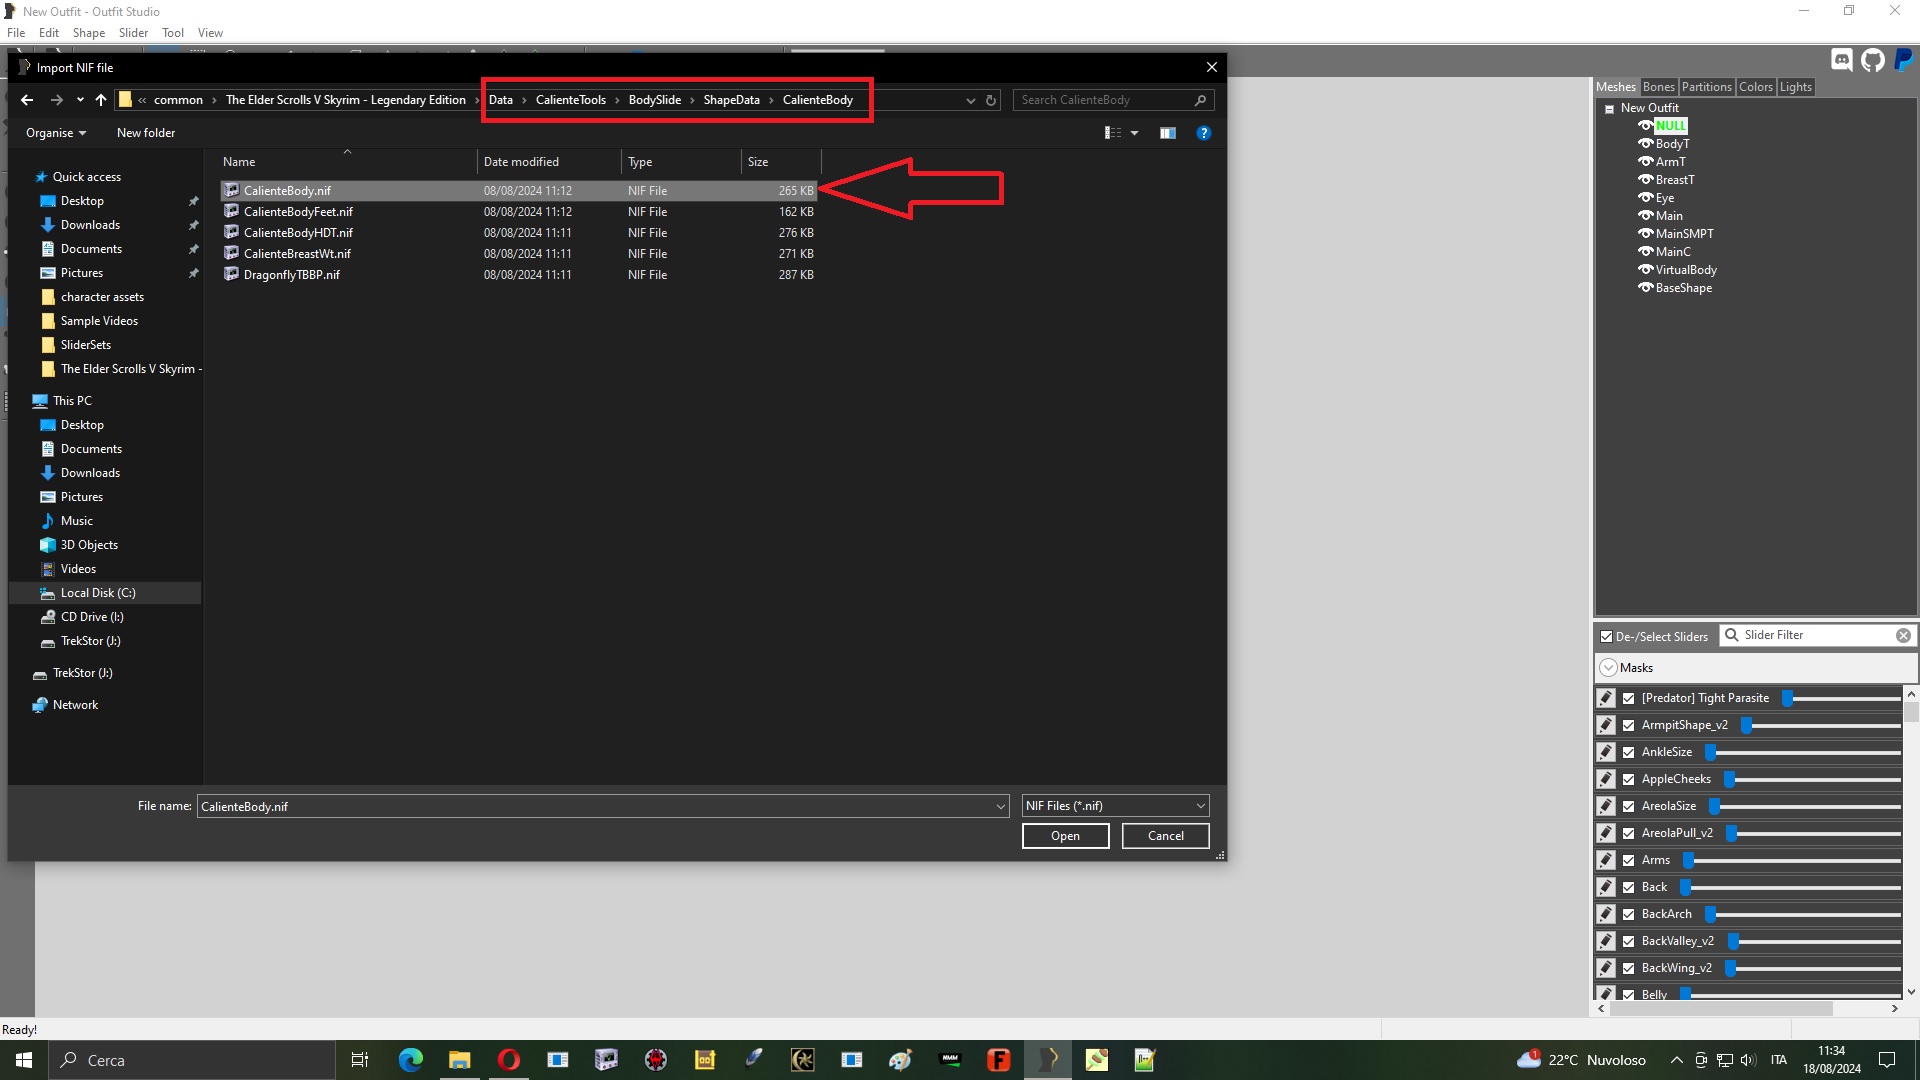Hide the VirtualBody mesh
The image size is (1920, 1080).
coord(1645,270)
